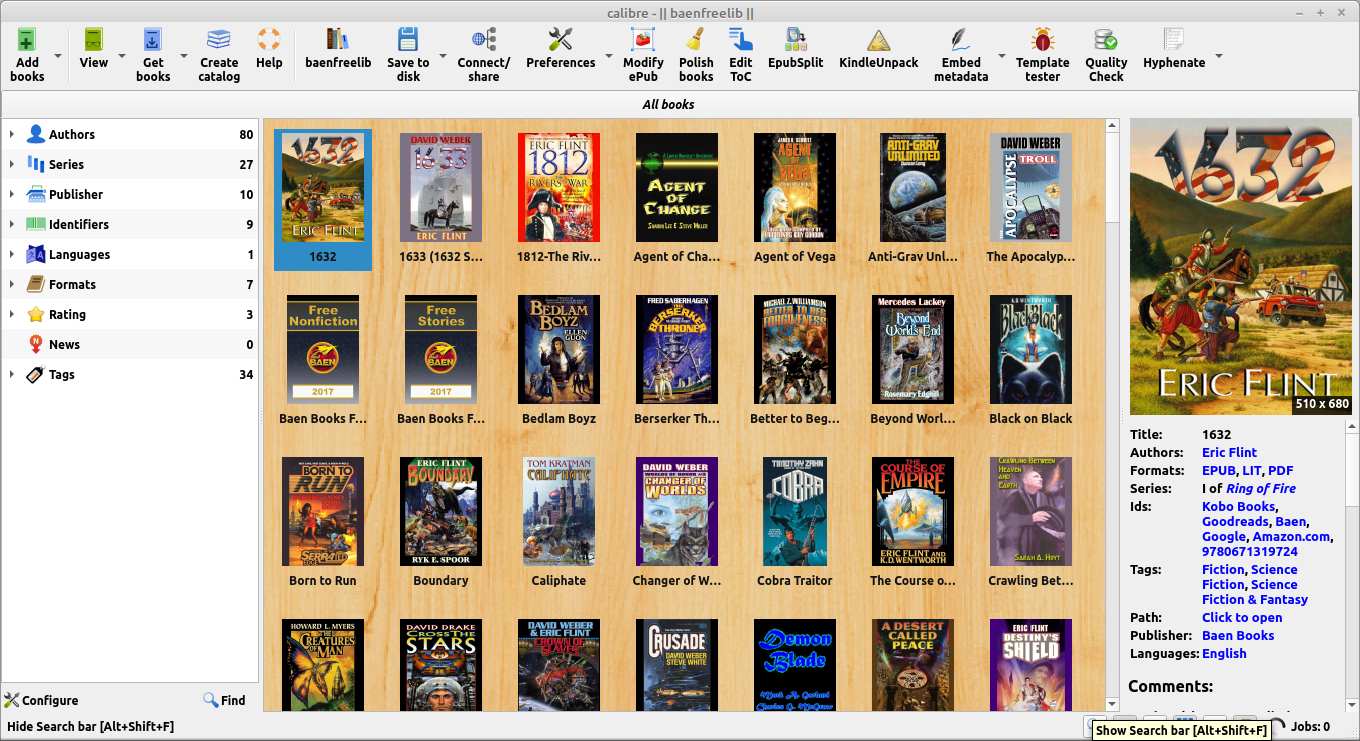Open the Click to open path link
The height and width of the screenshot is (741, 1360).
pyautogui.click(x=1242, y=617)
